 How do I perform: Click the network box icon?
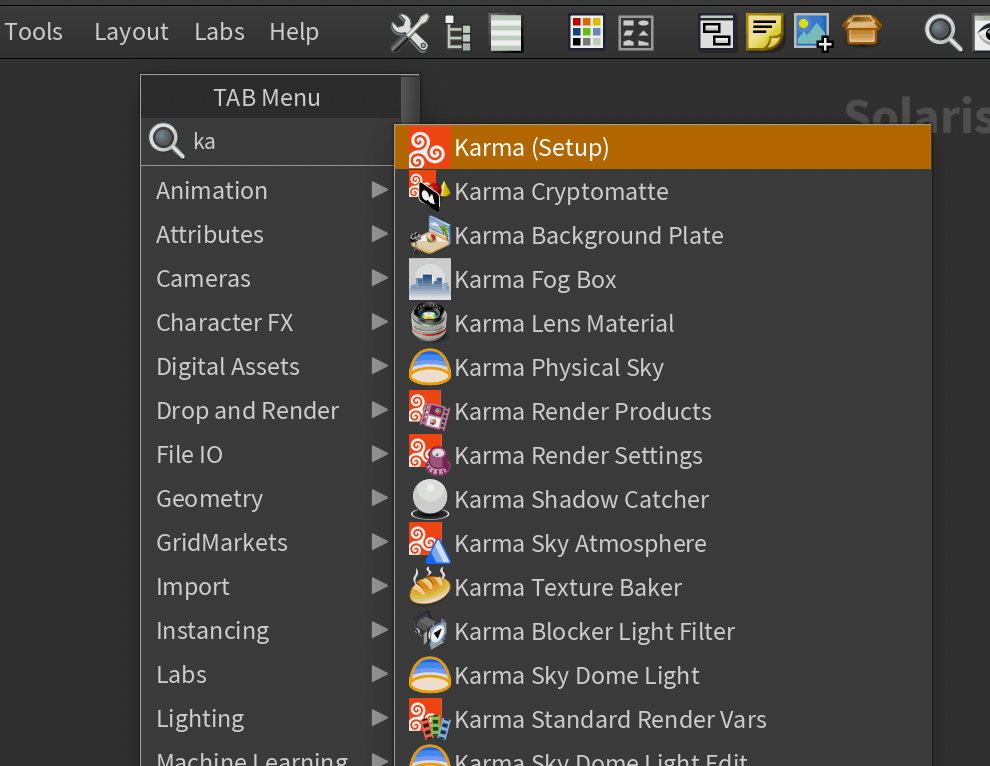coord(717,32)
